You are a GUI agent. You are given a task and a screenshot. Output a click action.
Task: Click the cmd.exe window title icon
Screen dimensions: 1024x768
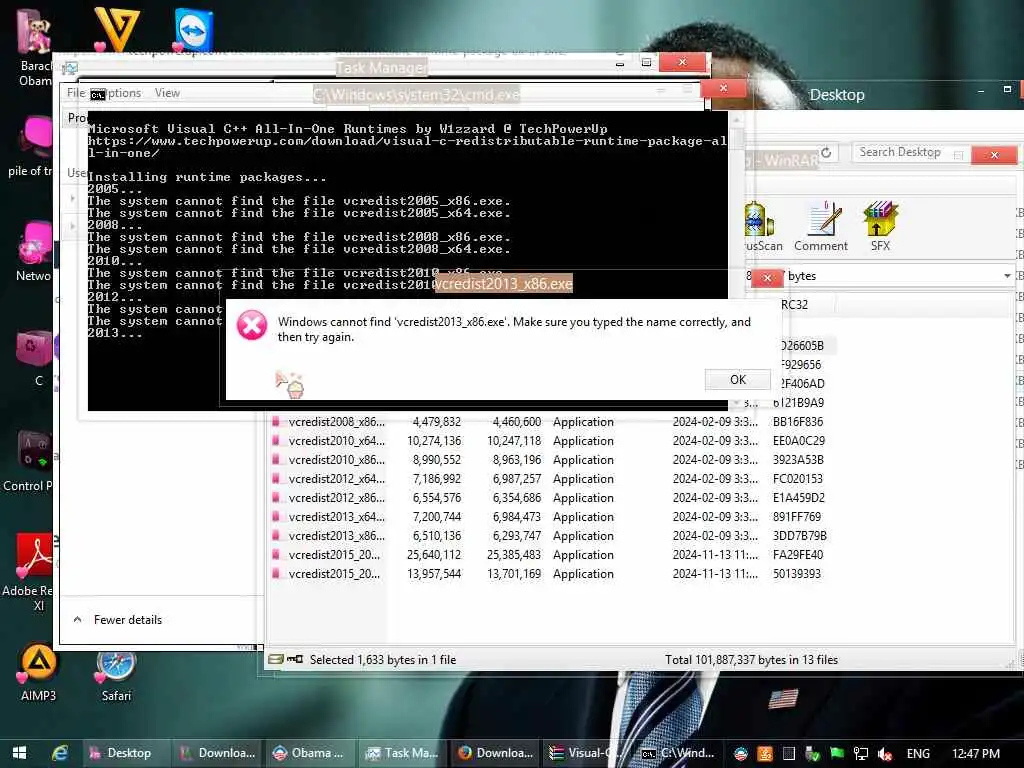98,95
